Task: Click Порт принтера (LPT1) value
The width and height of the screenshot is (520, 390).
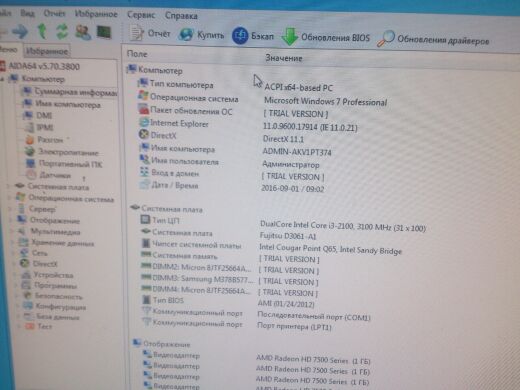Action: pyautogui.click(x=294, y=326)
